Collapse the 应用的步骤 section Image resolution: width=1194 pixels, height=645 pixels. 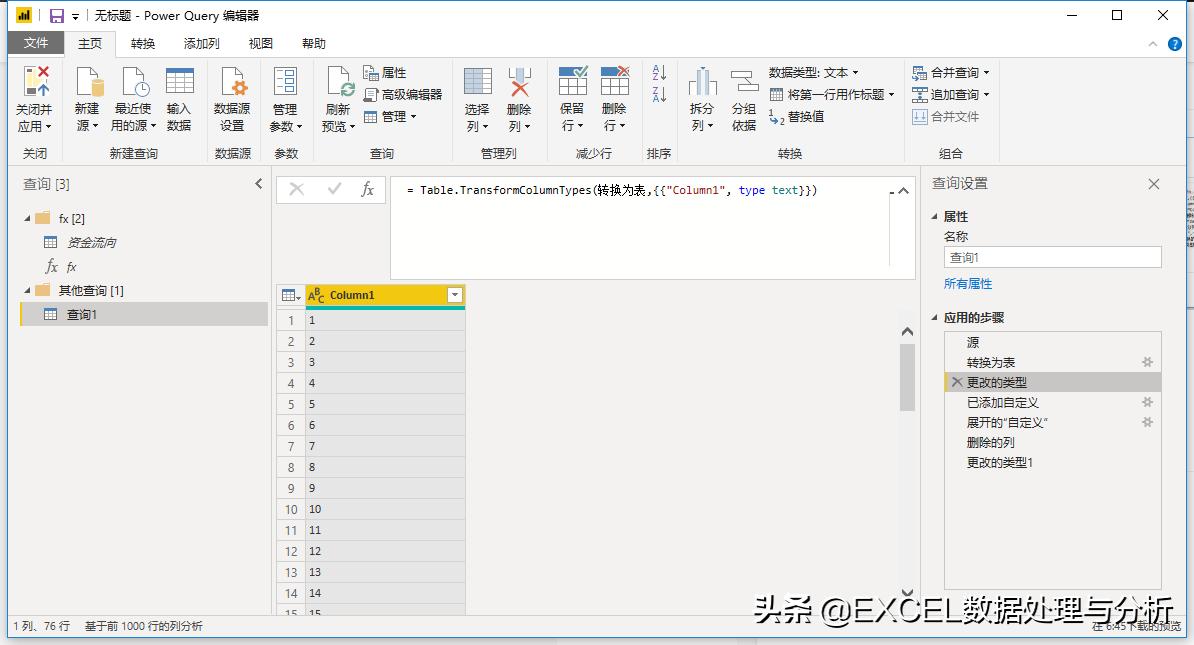(934, 318)
